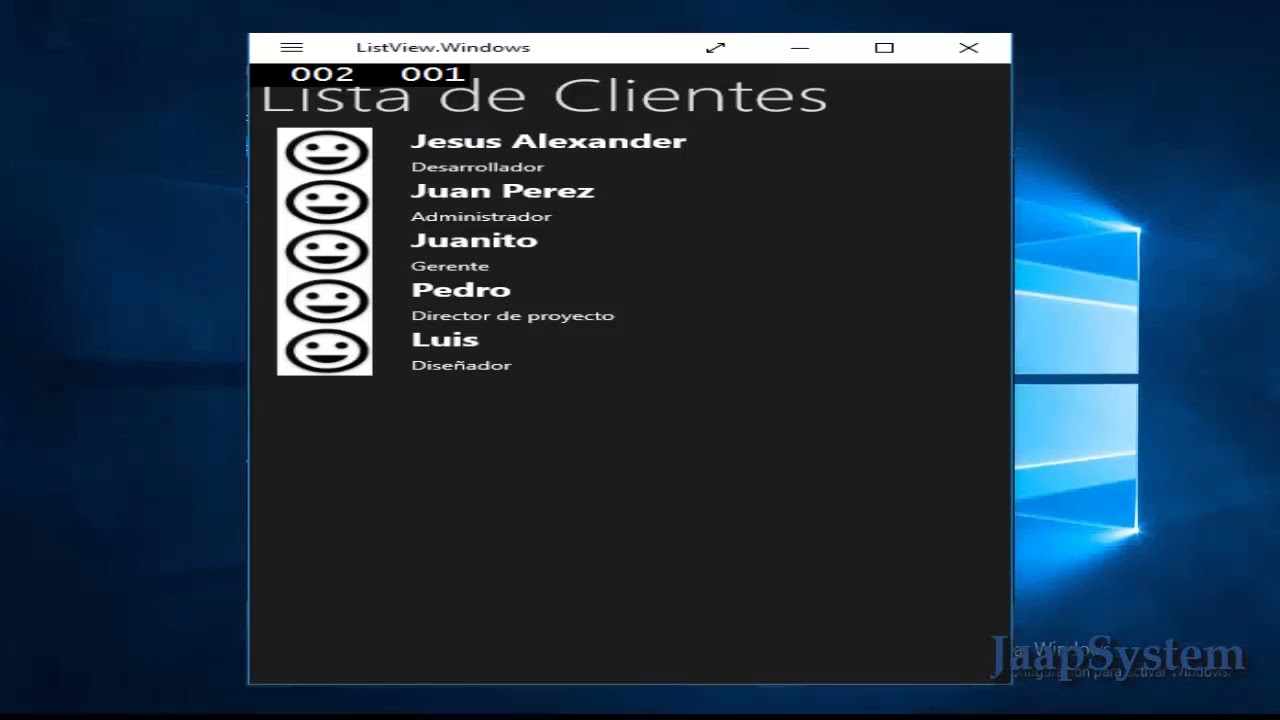Maximize the ListView.Windows window
This screenshot has height=720, width=1280.
[x=884, y=47]
